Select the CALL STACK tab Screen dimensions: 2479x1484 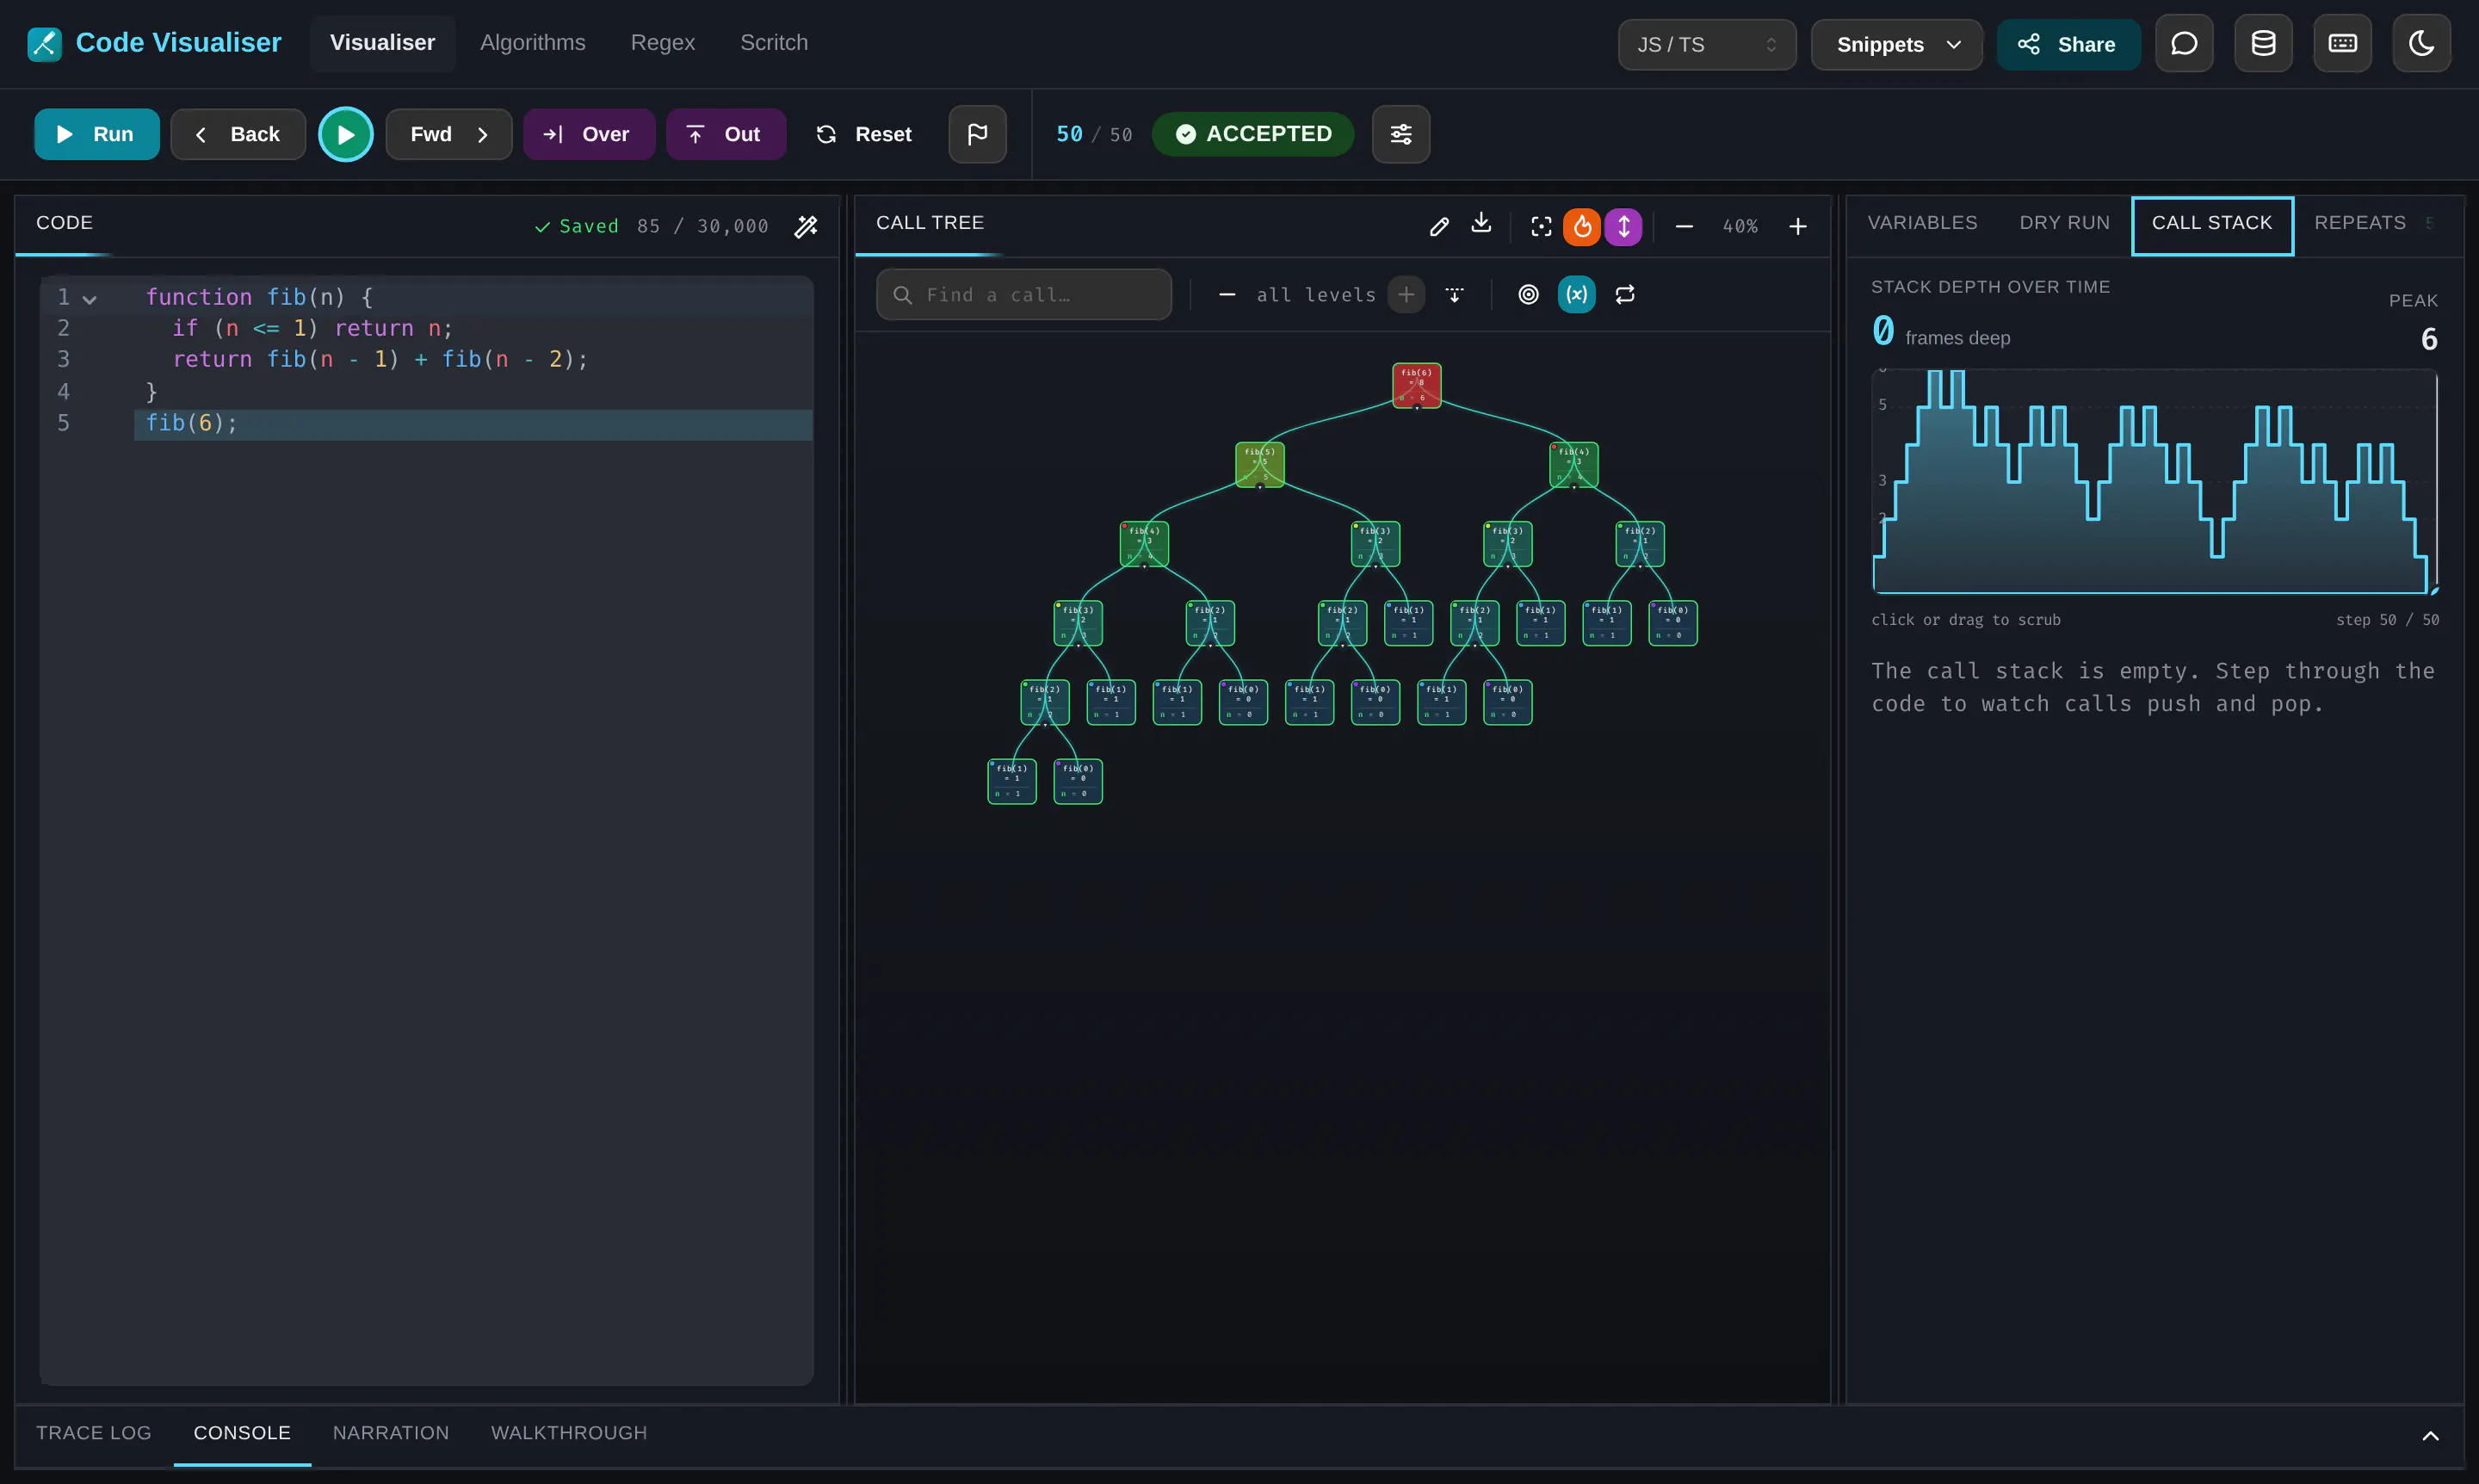pyautogui.click(x=2212, y=226)
